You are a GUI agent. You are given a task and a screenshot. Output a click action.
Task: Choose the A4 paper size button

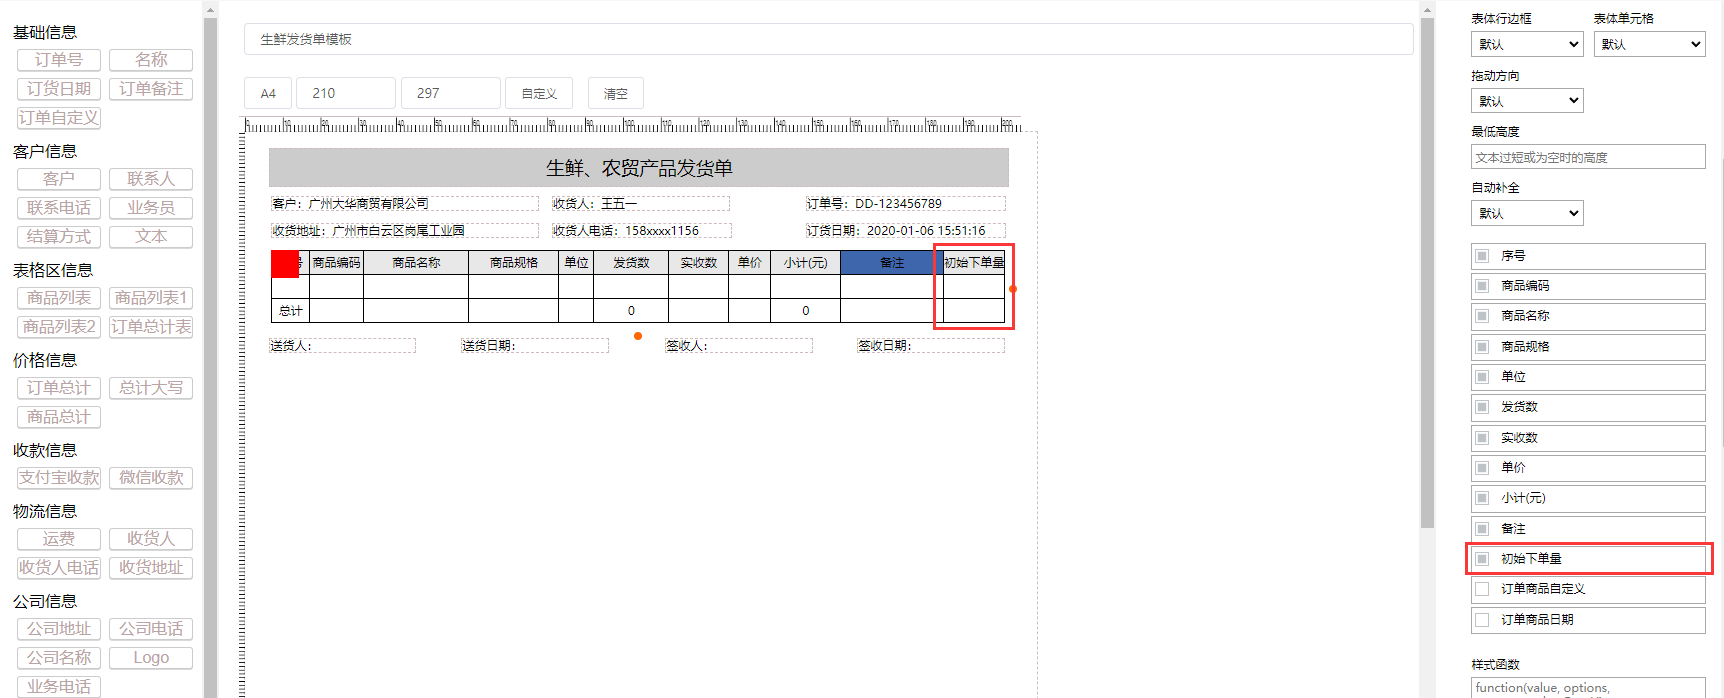(x=268, y=93)
